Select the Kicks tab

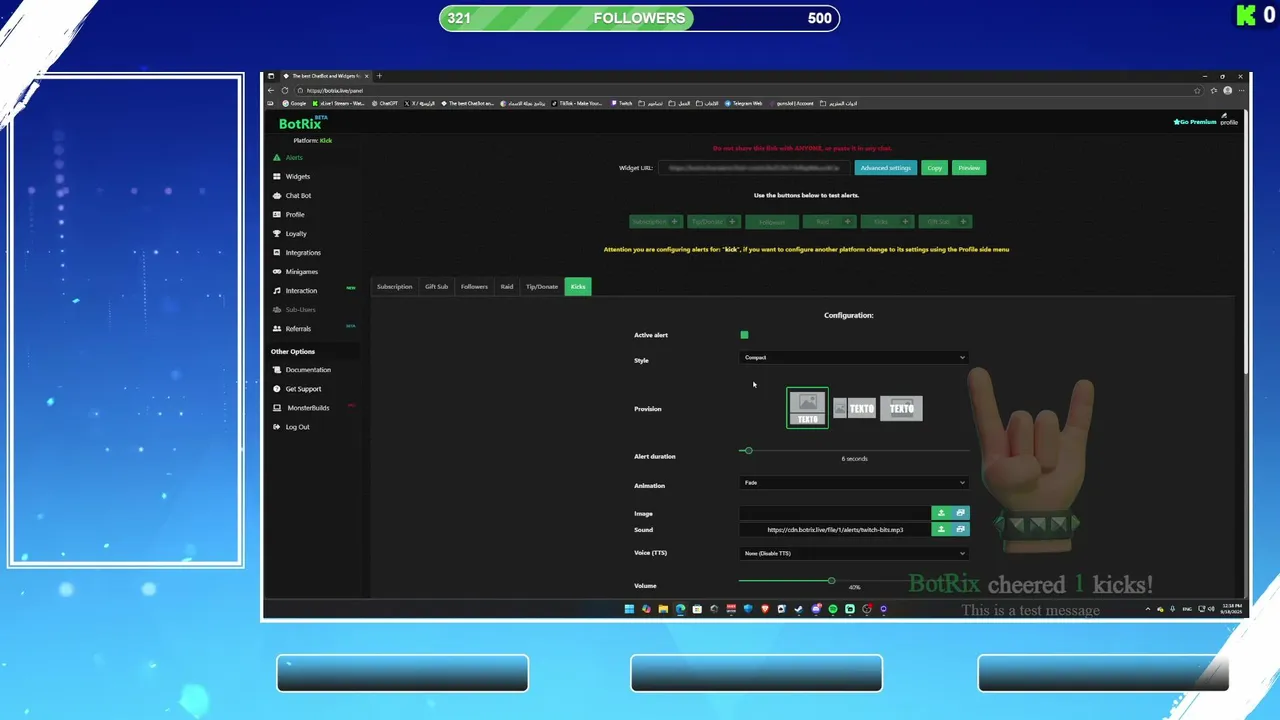(578, 287)
